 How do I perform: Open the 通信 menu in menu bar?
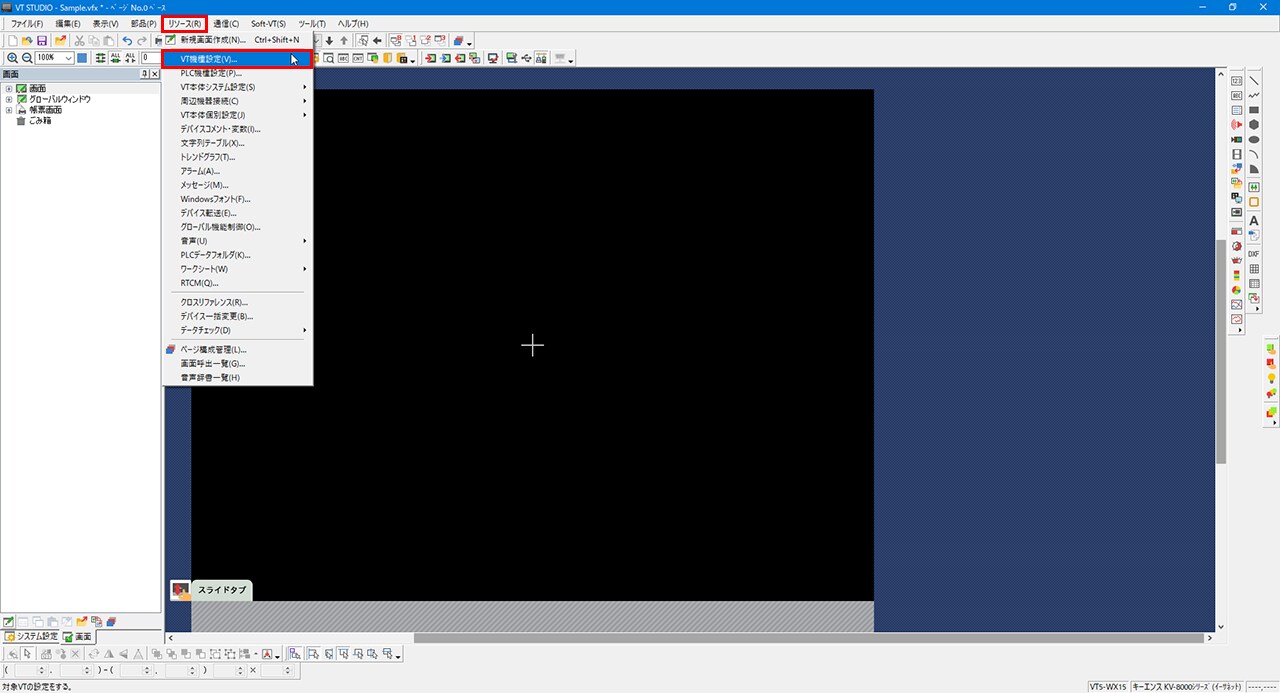coord(226,23)
